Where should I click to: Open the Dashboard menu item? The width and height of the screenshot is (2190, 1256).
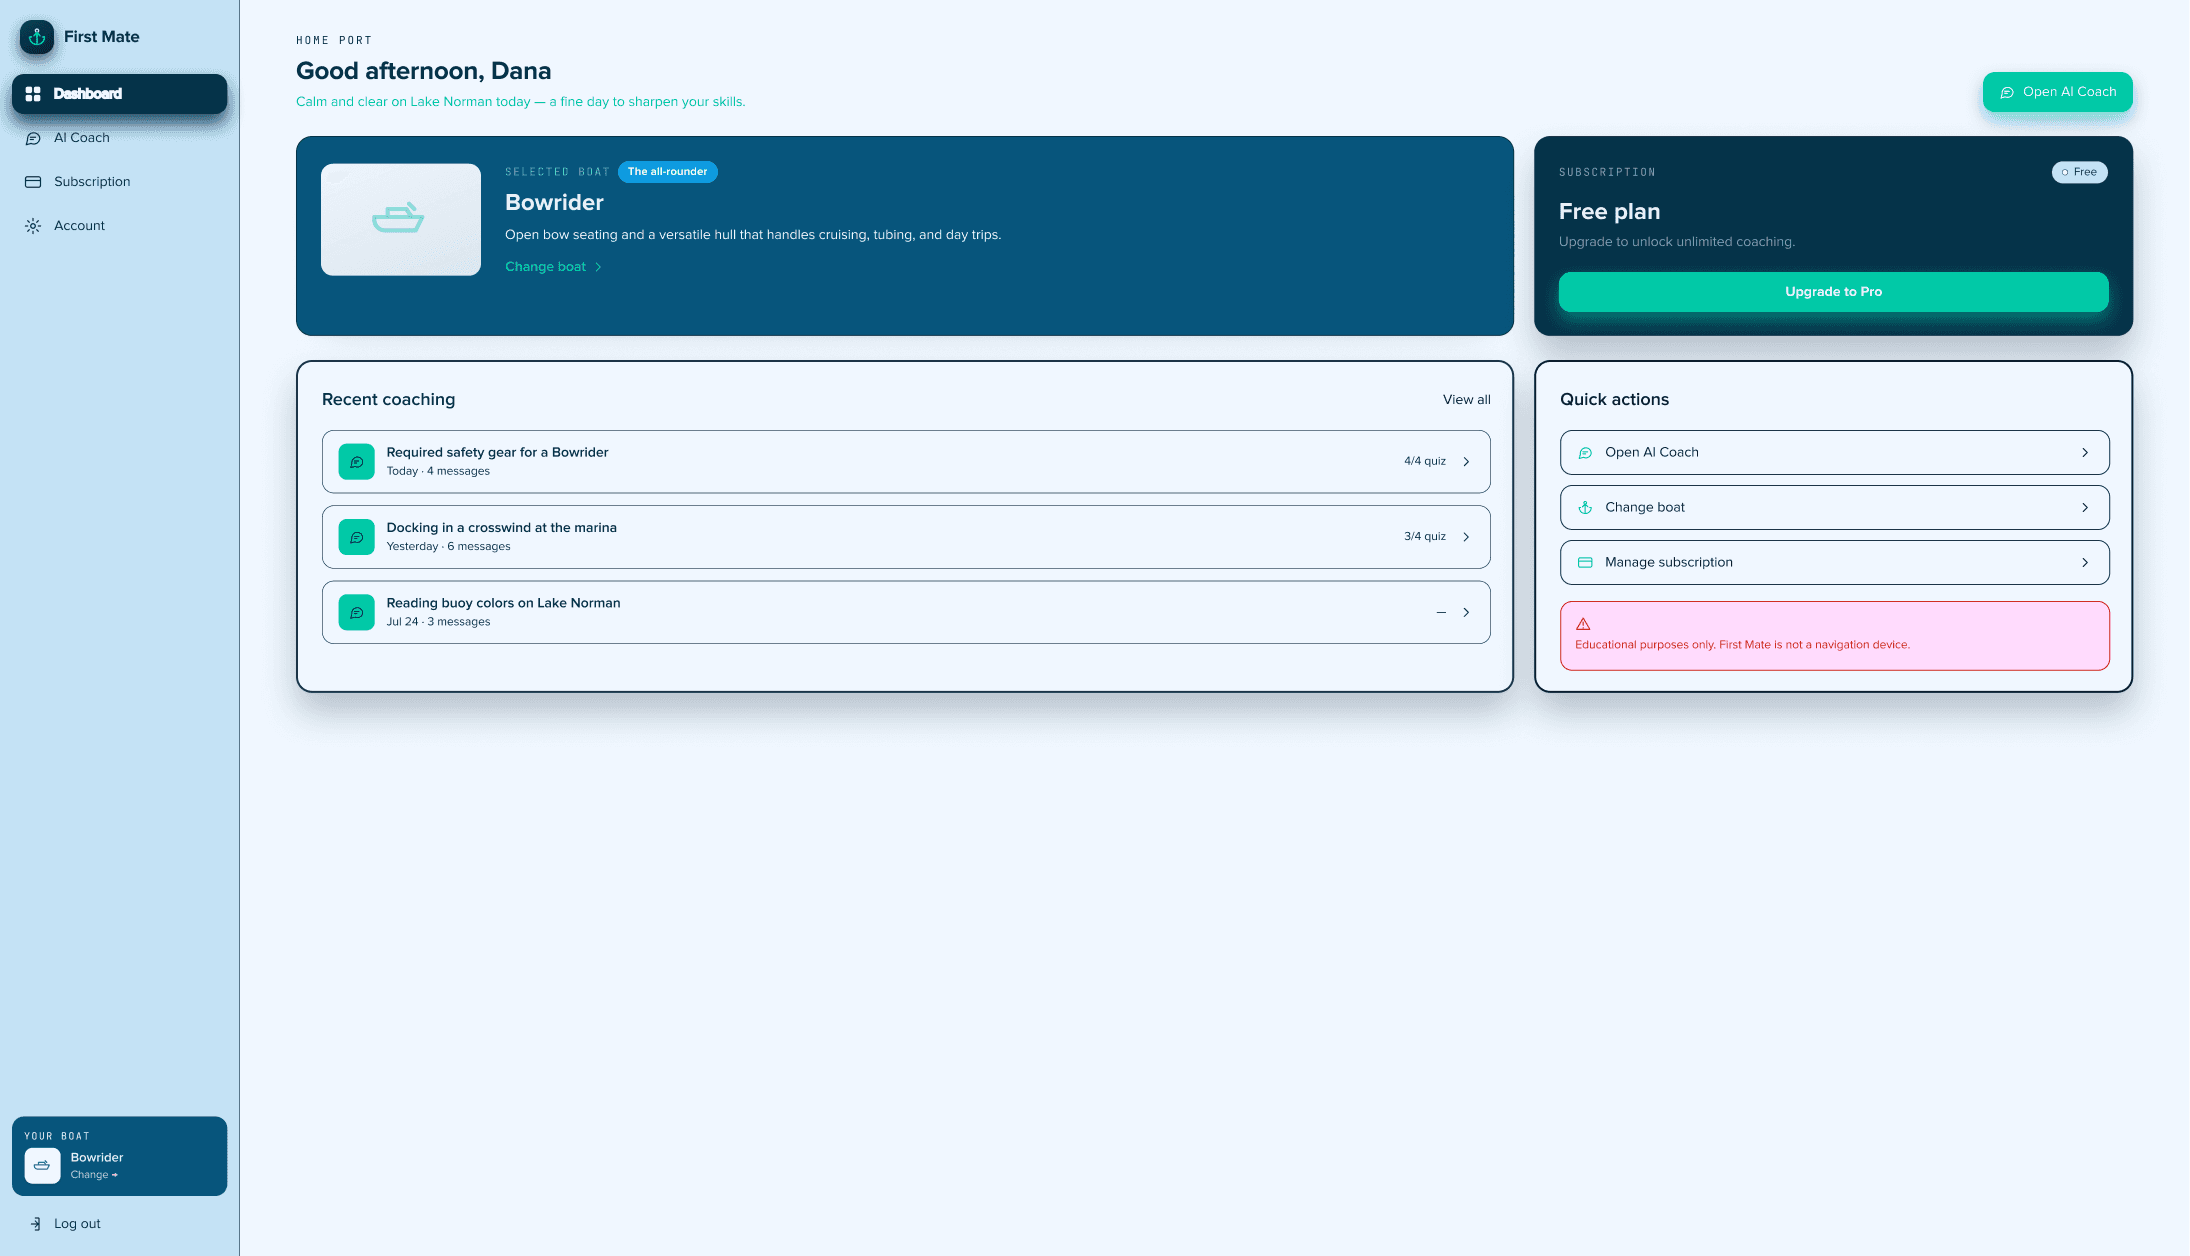120,94
